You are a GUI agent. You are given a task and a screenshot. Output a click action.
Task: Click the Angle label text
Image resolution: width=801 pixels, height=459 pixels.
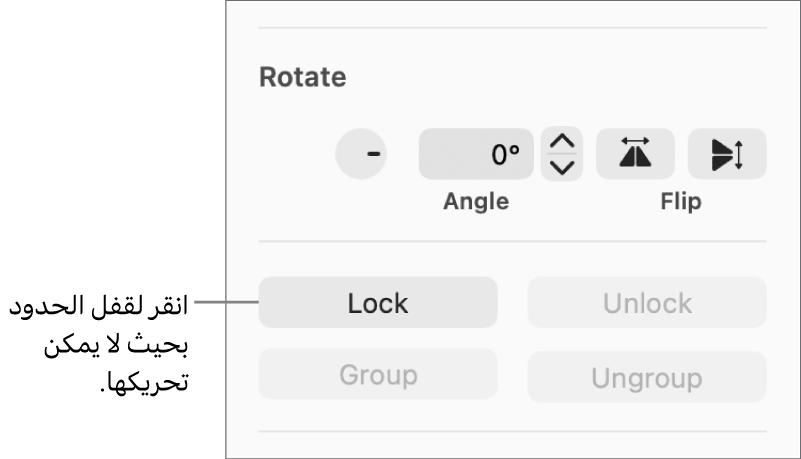point(476,201)
